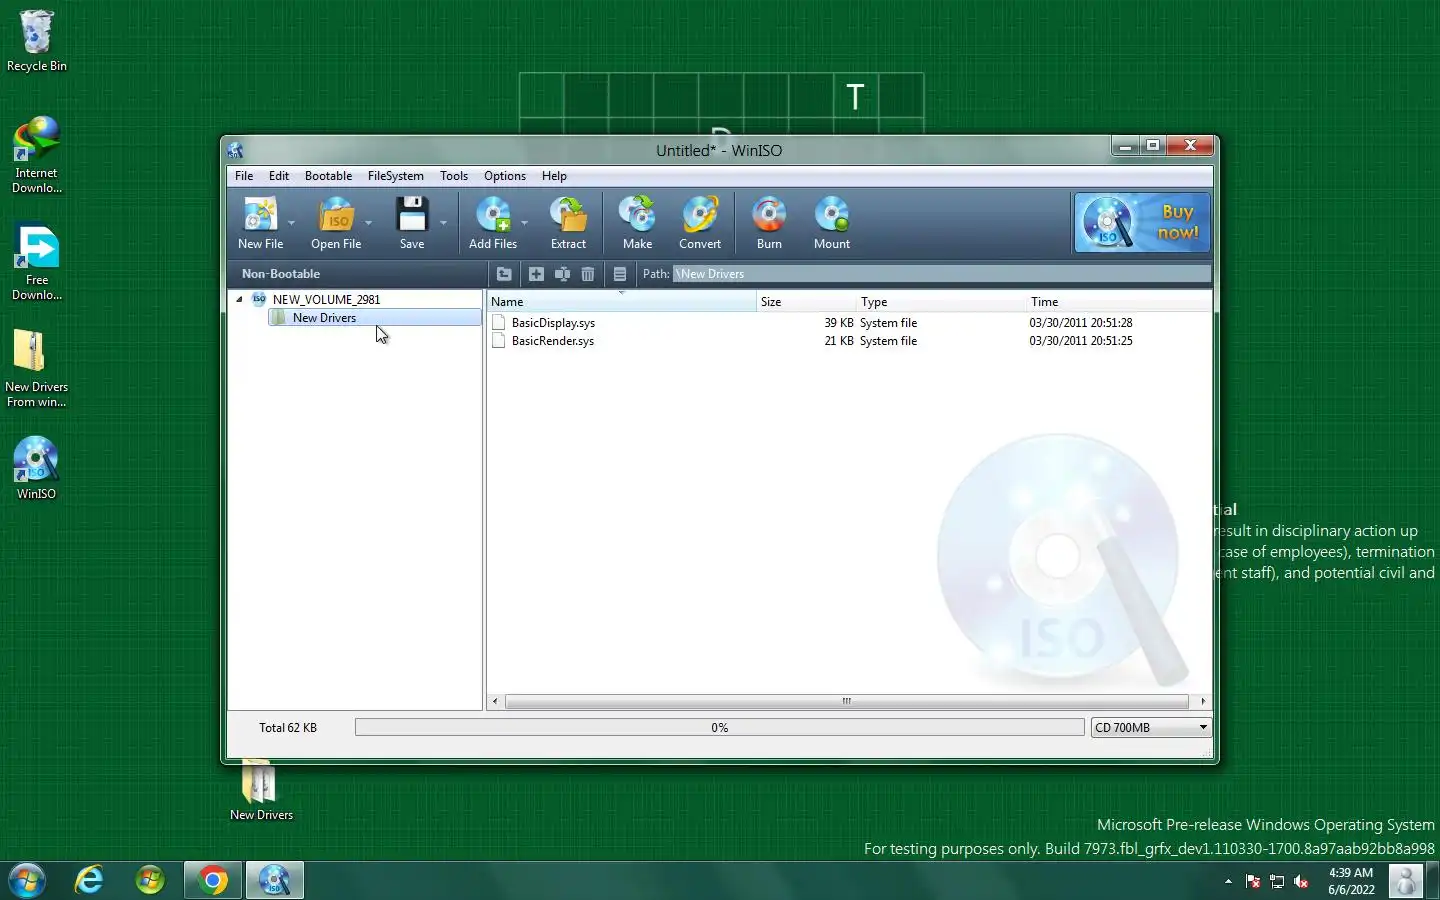Click the view mode list icon
The width and height of the screenshot is (1440, 900).
point(620,274)
